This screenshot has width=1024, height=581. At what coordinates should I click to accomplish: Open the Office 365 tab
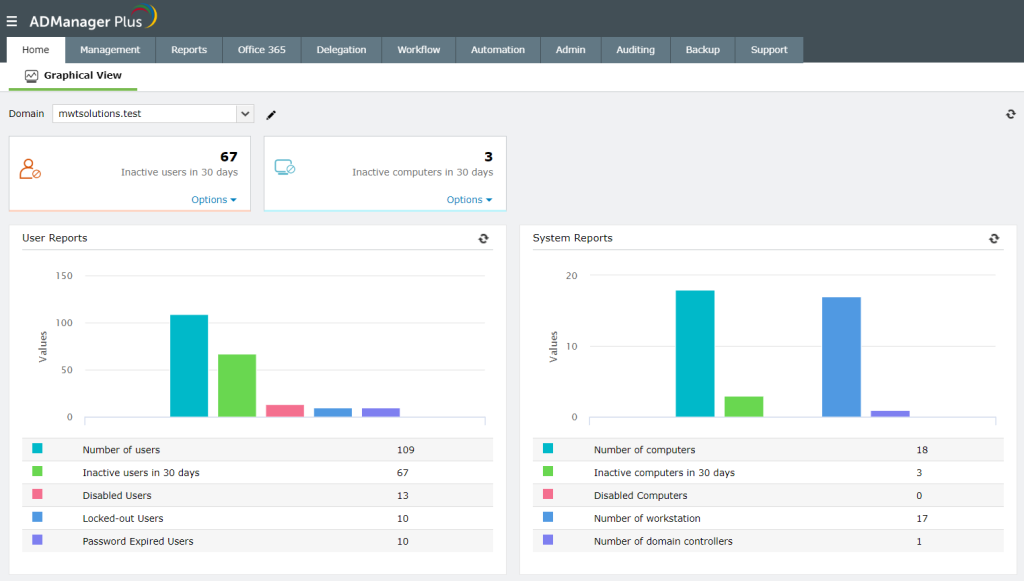[261, 48]
